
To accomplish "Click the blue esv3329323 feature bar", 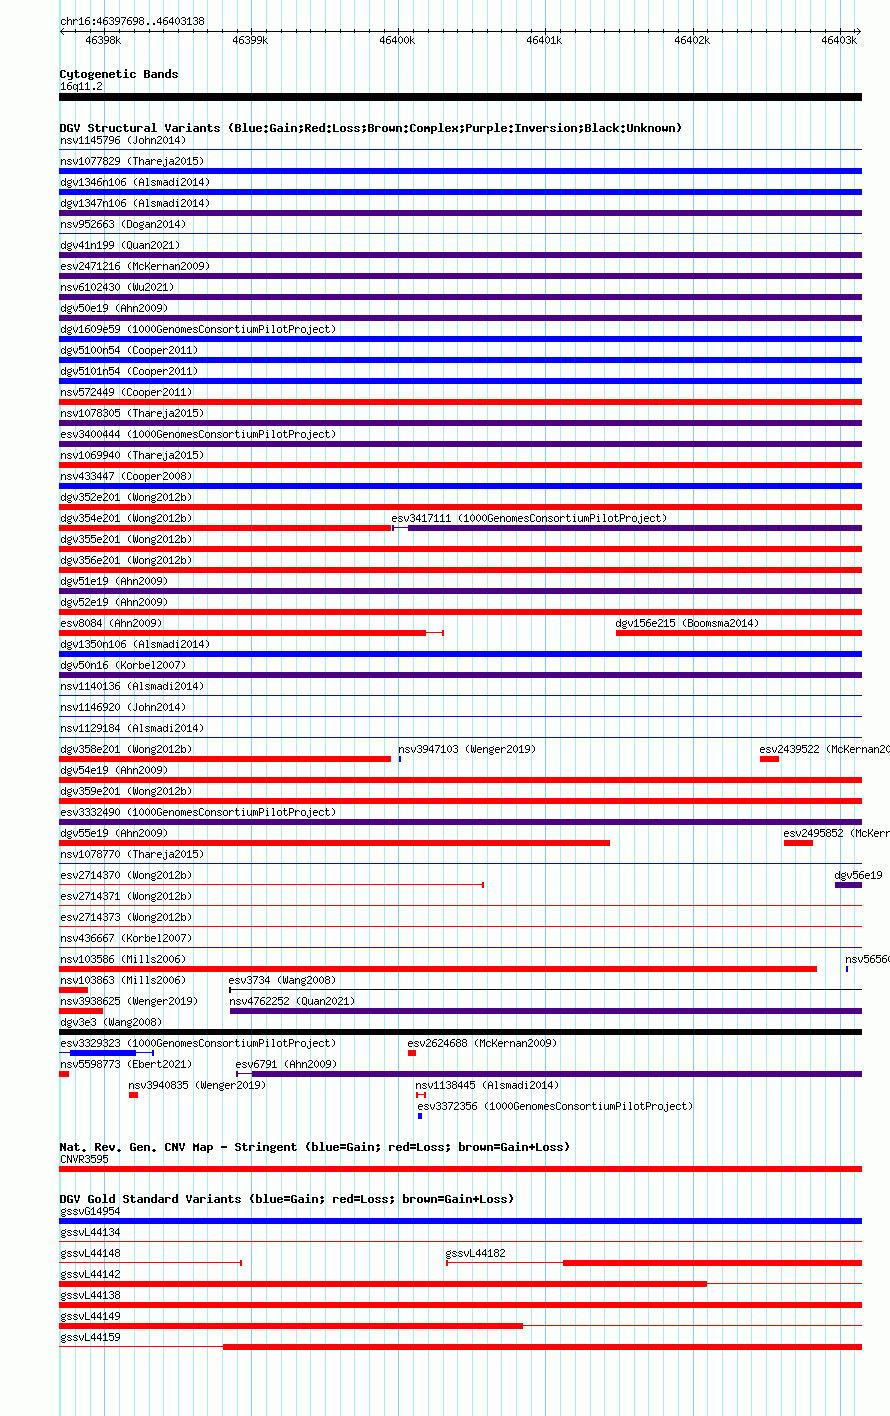I will coord(103,1053).
